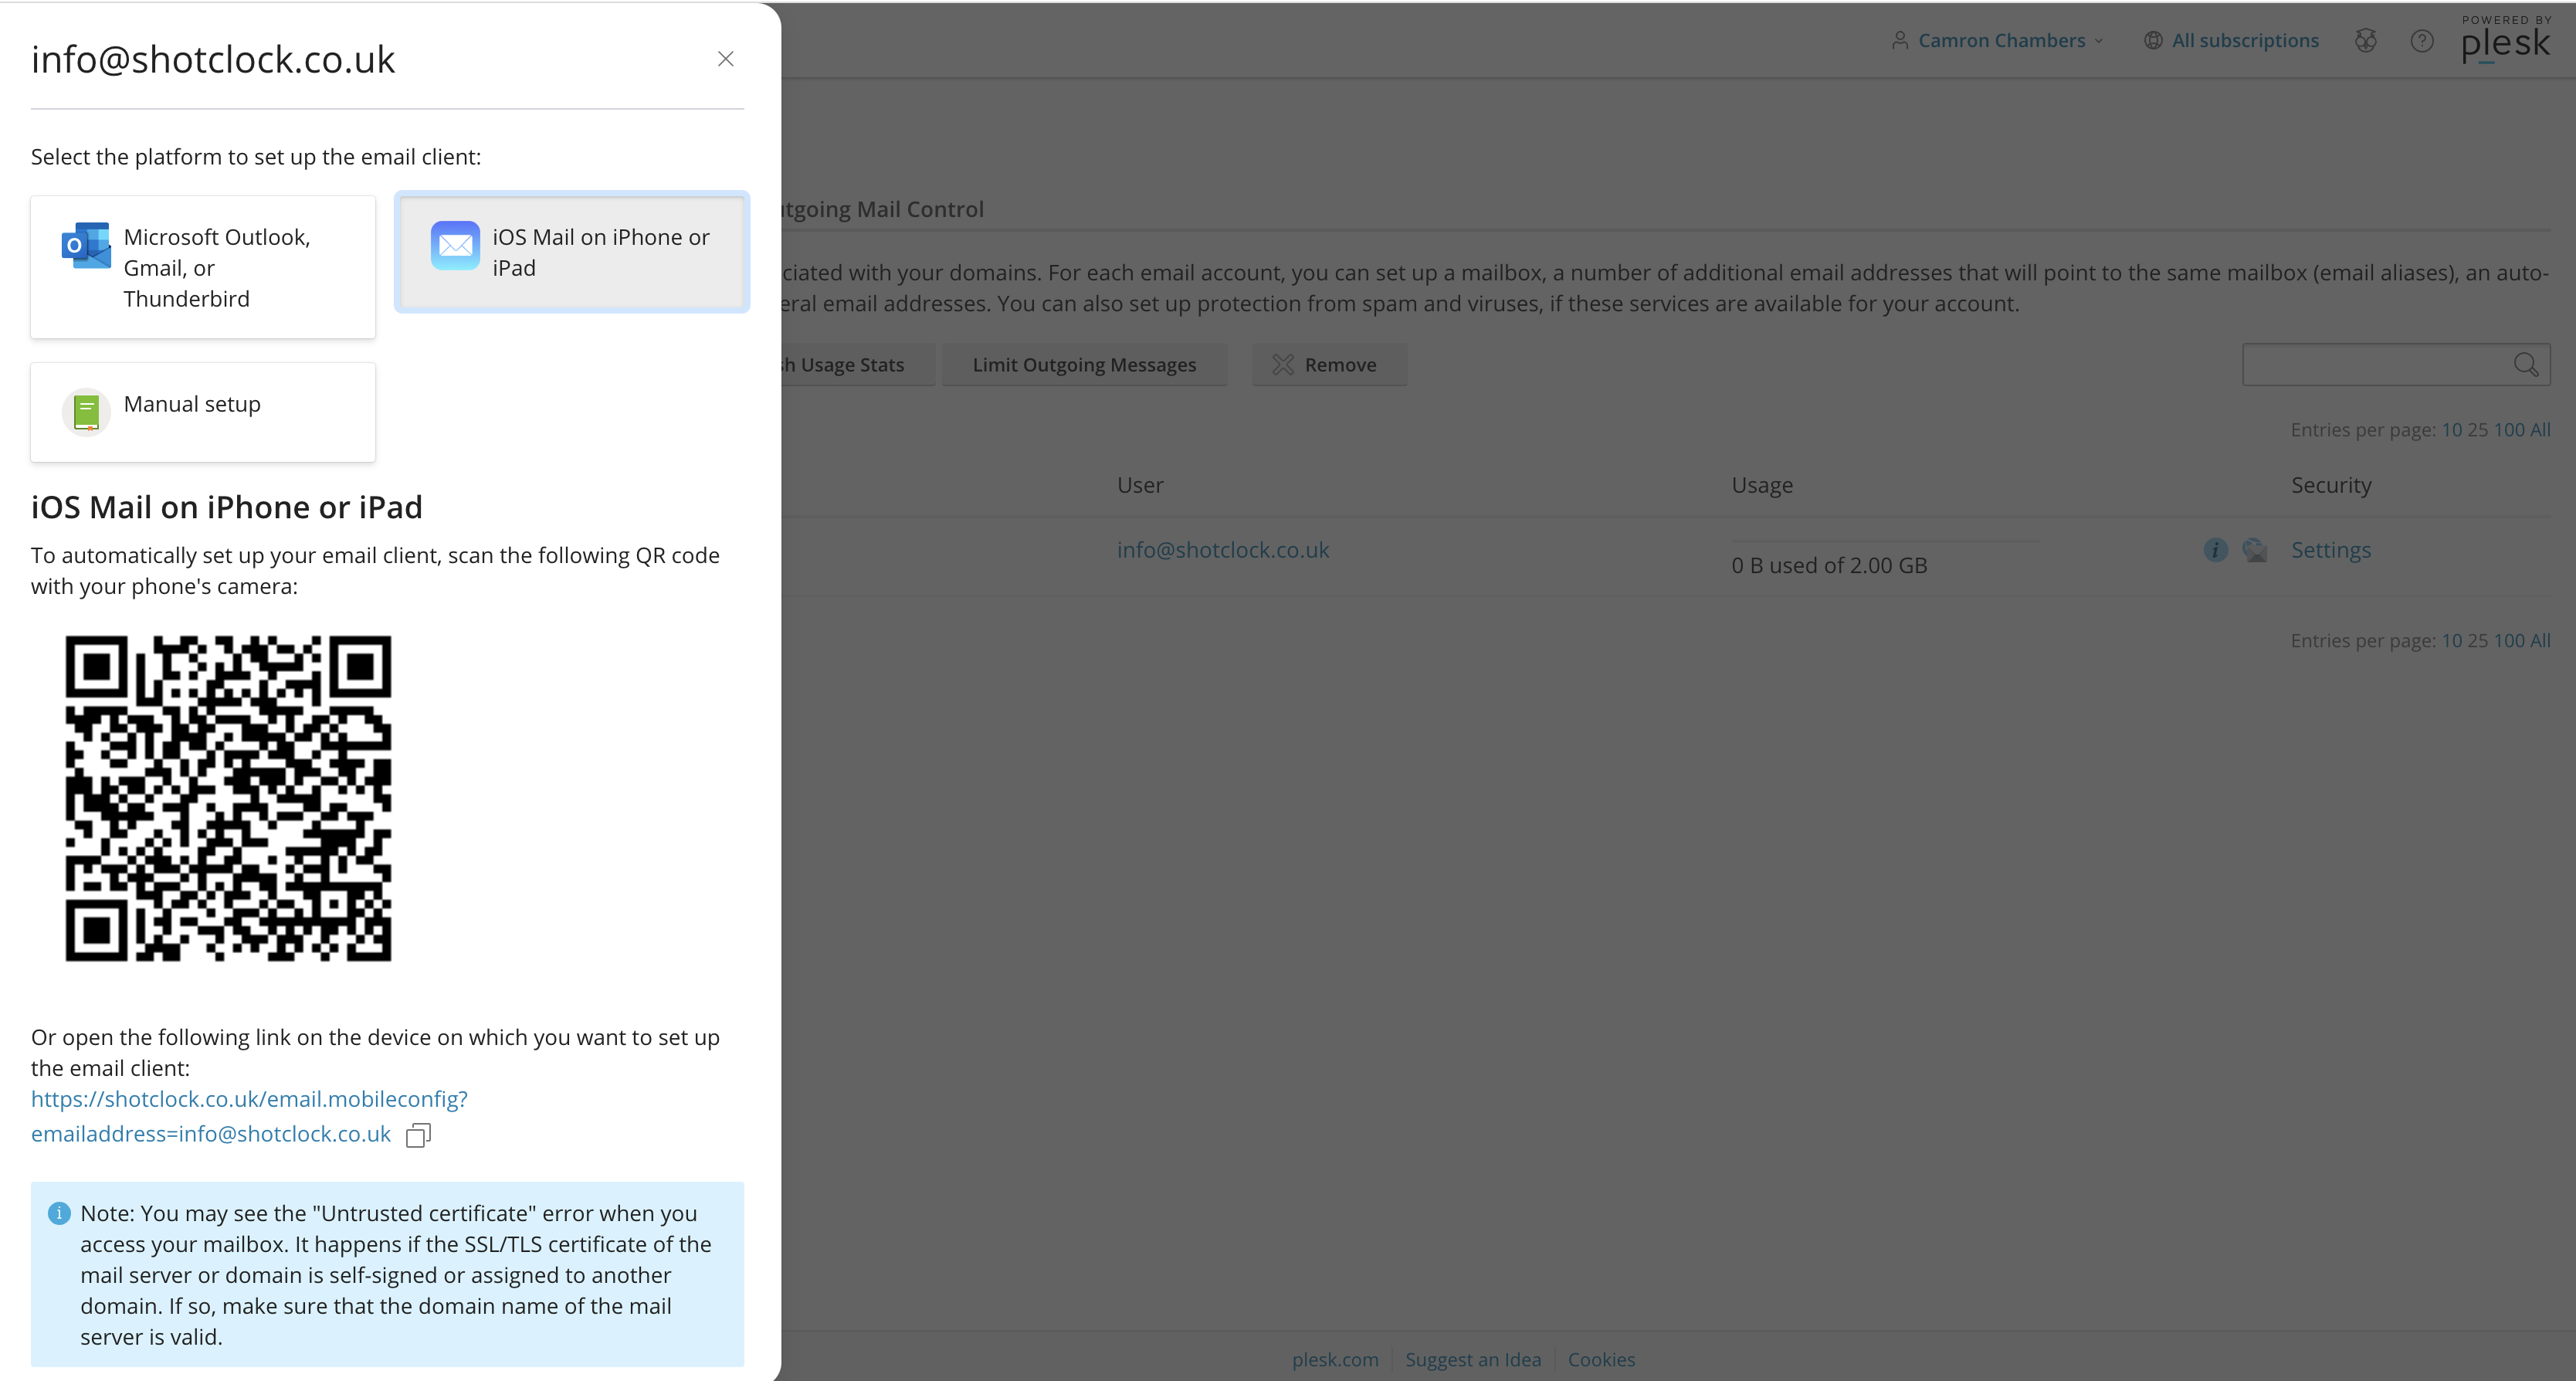The height and width of the screenshot is (1381, 2576).
Task: Choose iOS Mail on iPhone or iPad
Action: (x=572, y=252)
